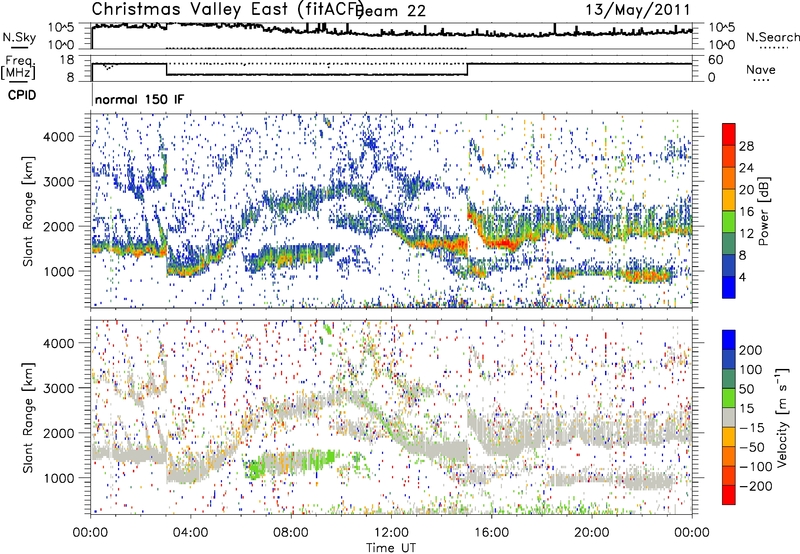This screenshot has width=800, height=554.
Task: Click the "-15" velocity colorbar tick
Action: click(752, 428)
